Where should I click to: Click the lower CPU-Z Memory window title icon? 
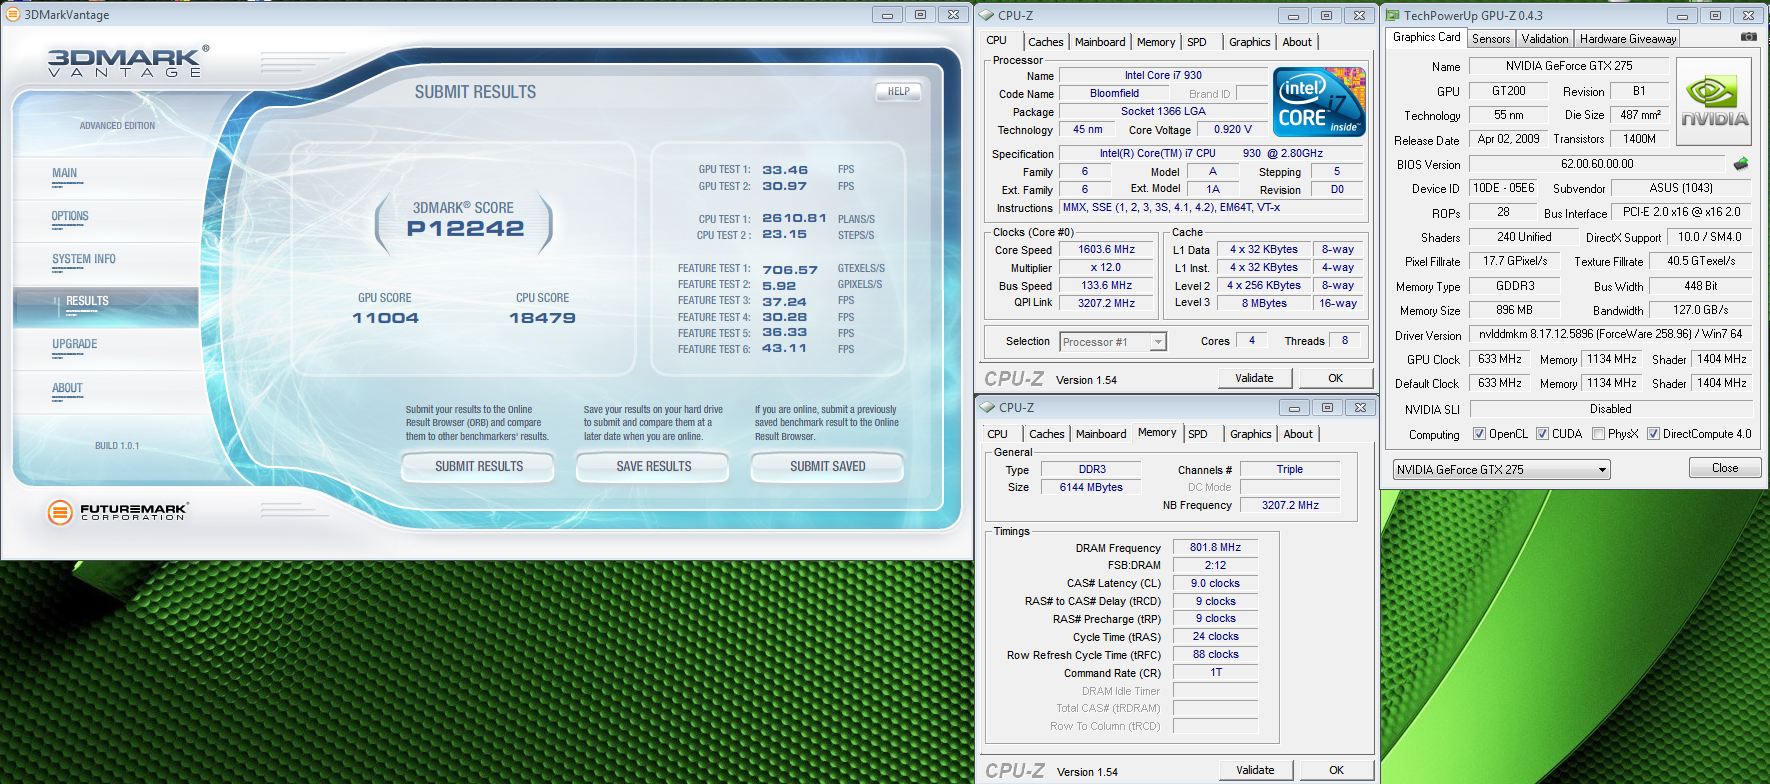pos(986,407)
